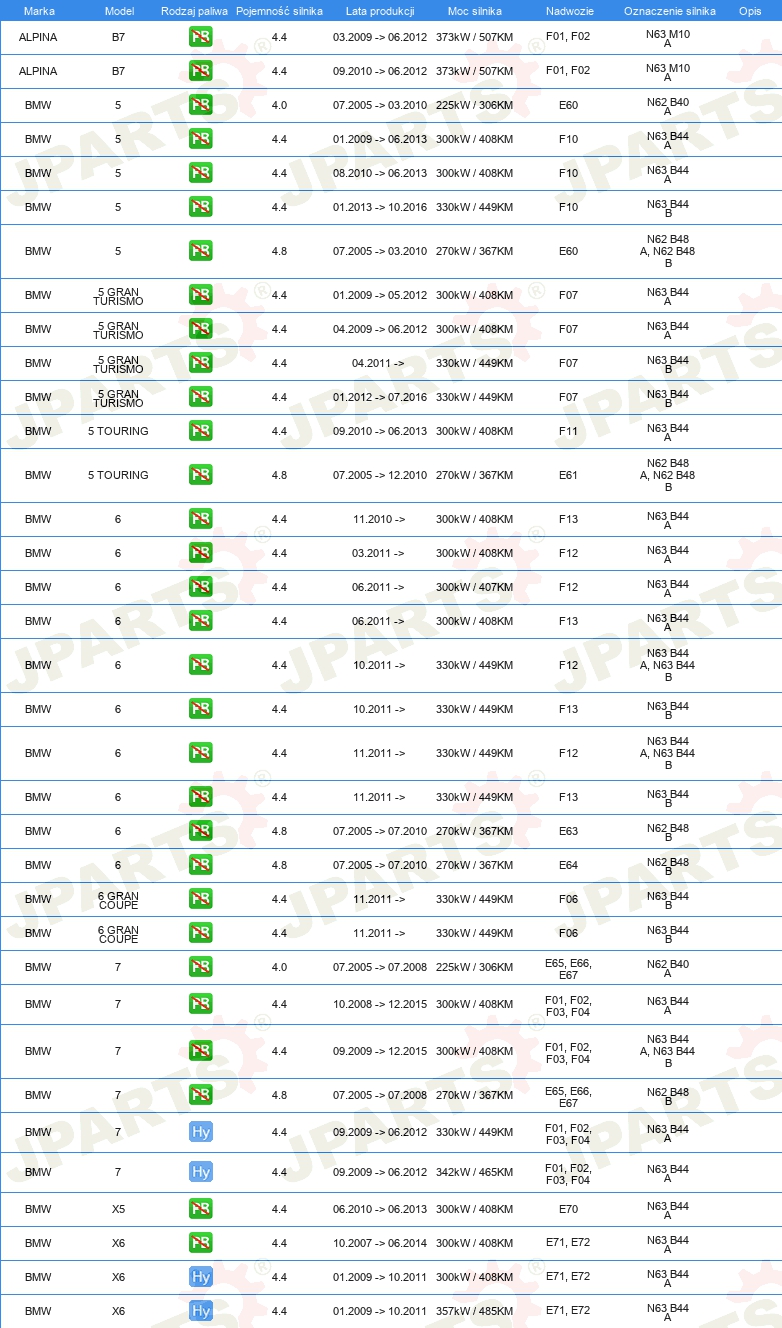The image size is (782, 1328).
Task: Click petrol icon in 5 Touring E61 row
Action: pyautogui.click(x=200, y=476)
